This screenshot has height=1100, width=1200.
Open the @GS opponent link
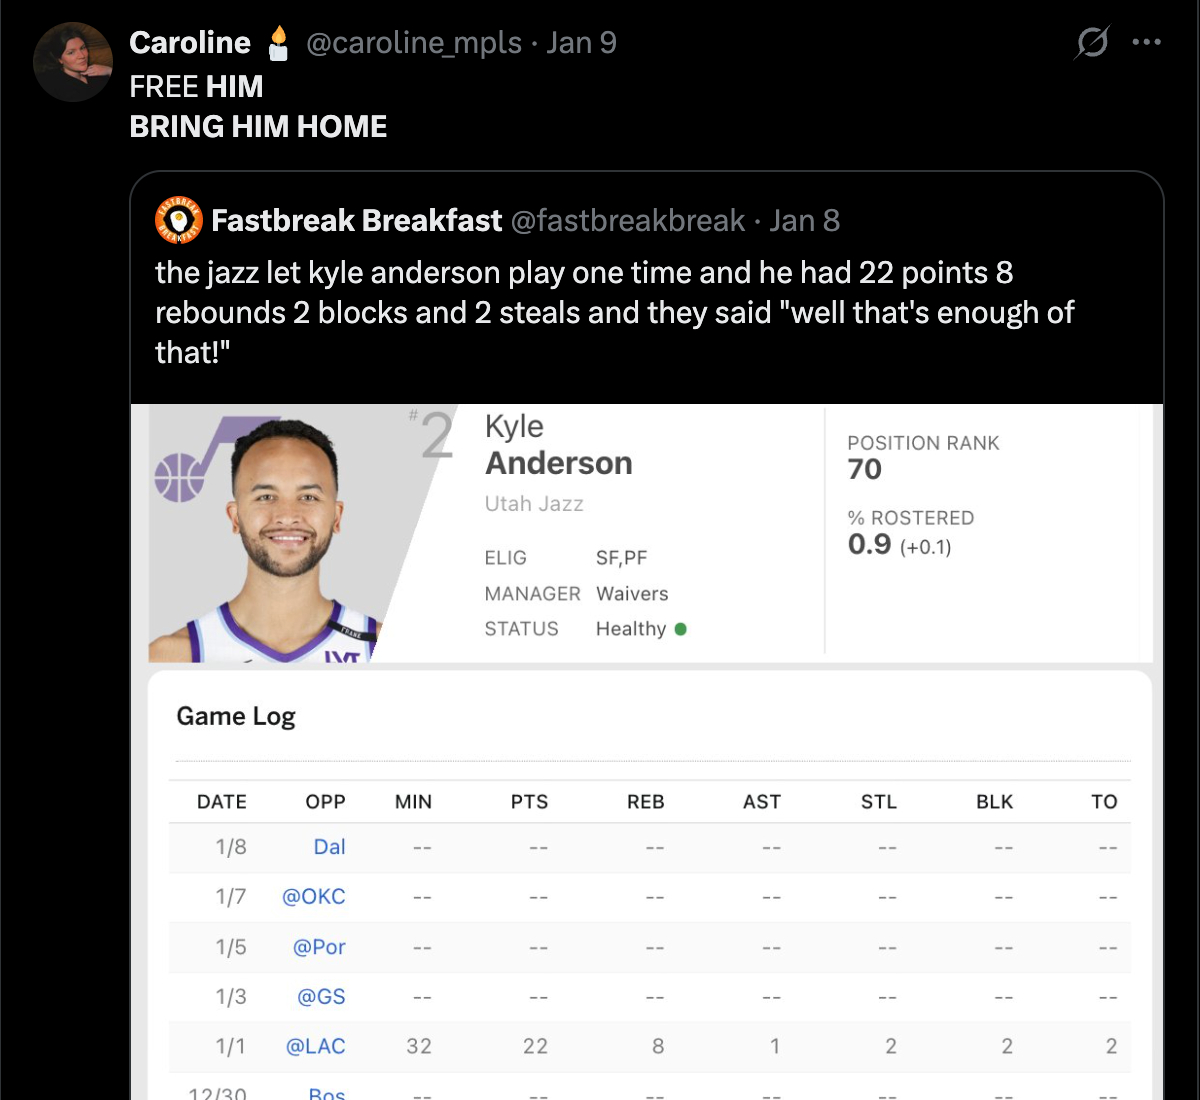coord(321,996)
